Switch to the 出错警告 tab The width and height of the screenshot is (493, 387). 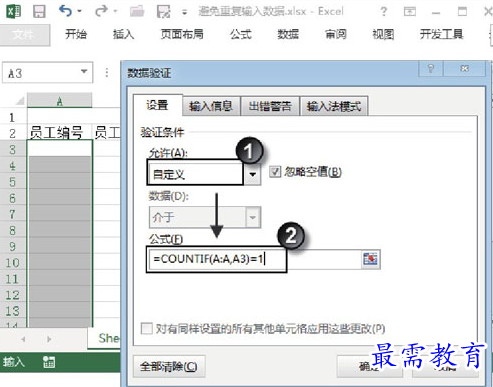(270, 106)
